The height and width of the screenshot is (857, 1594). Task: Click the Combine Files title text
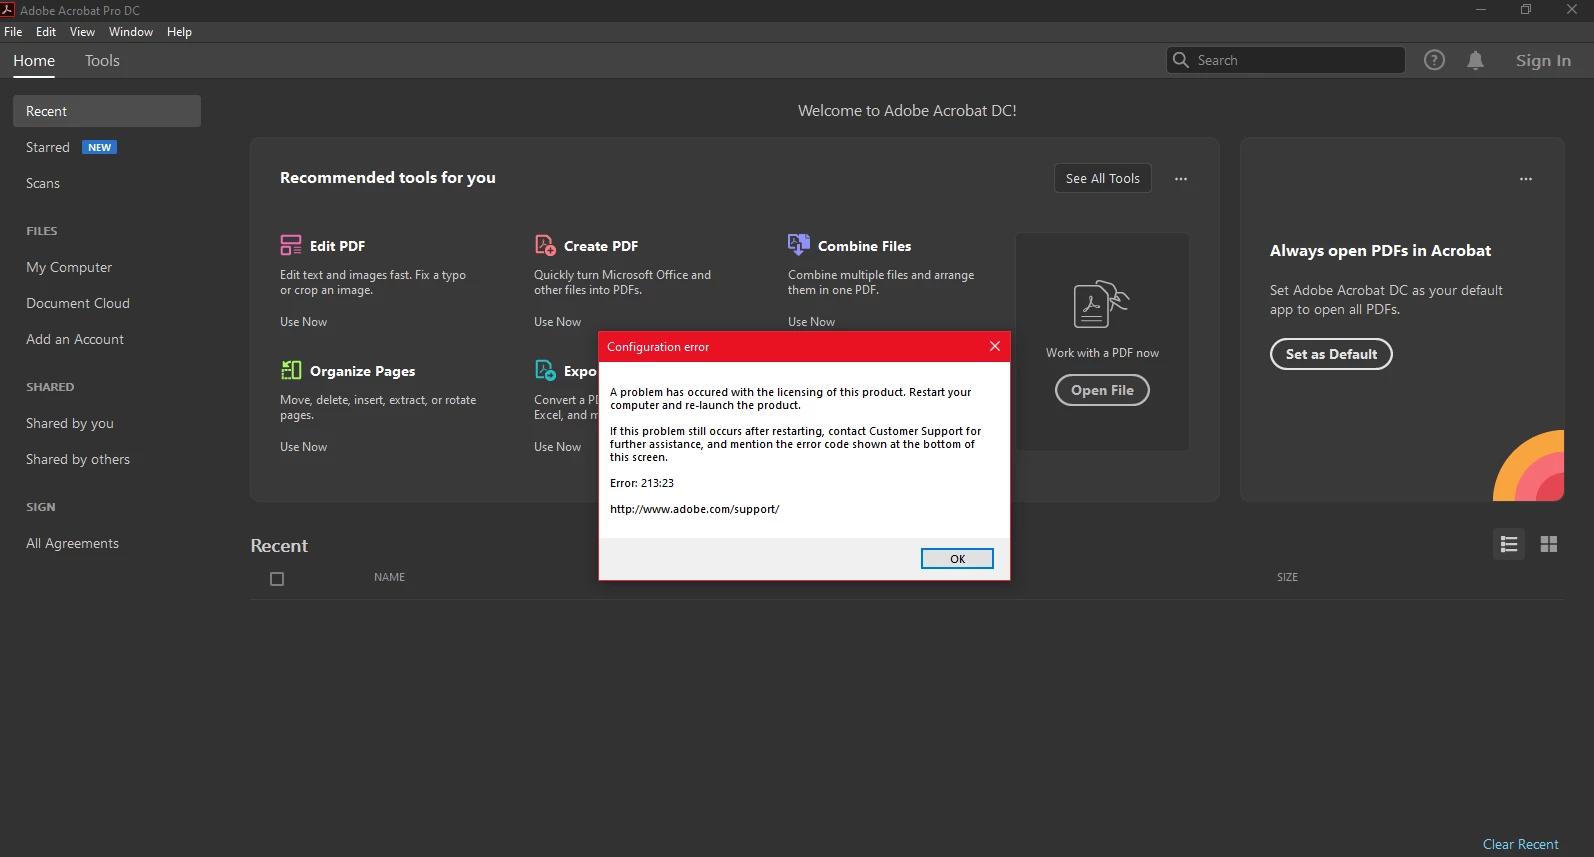[864, 246]
